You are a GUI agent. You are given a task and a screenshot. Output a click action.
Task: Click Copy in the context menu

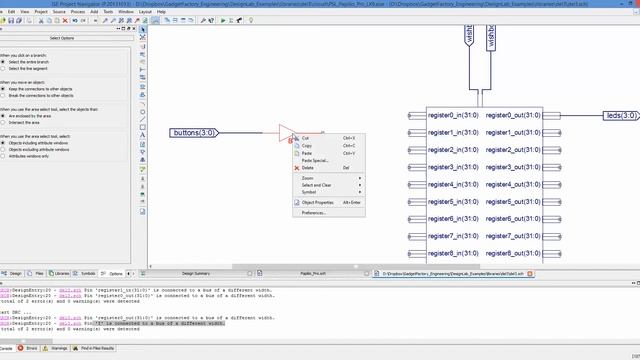pos(329,146)
